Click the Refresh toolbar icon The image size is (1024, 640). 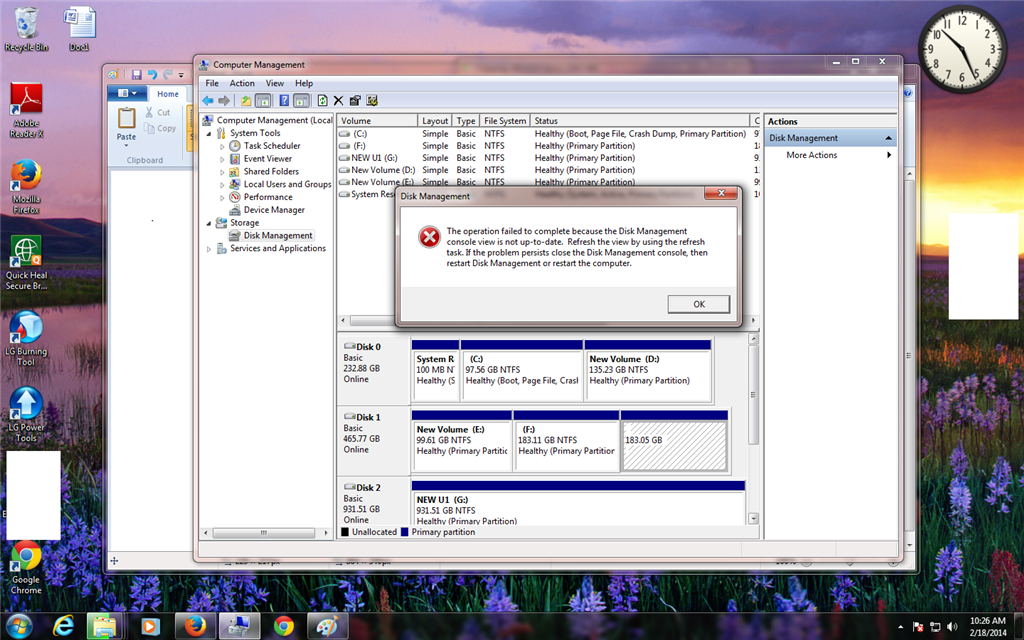(x=322, y=101)
